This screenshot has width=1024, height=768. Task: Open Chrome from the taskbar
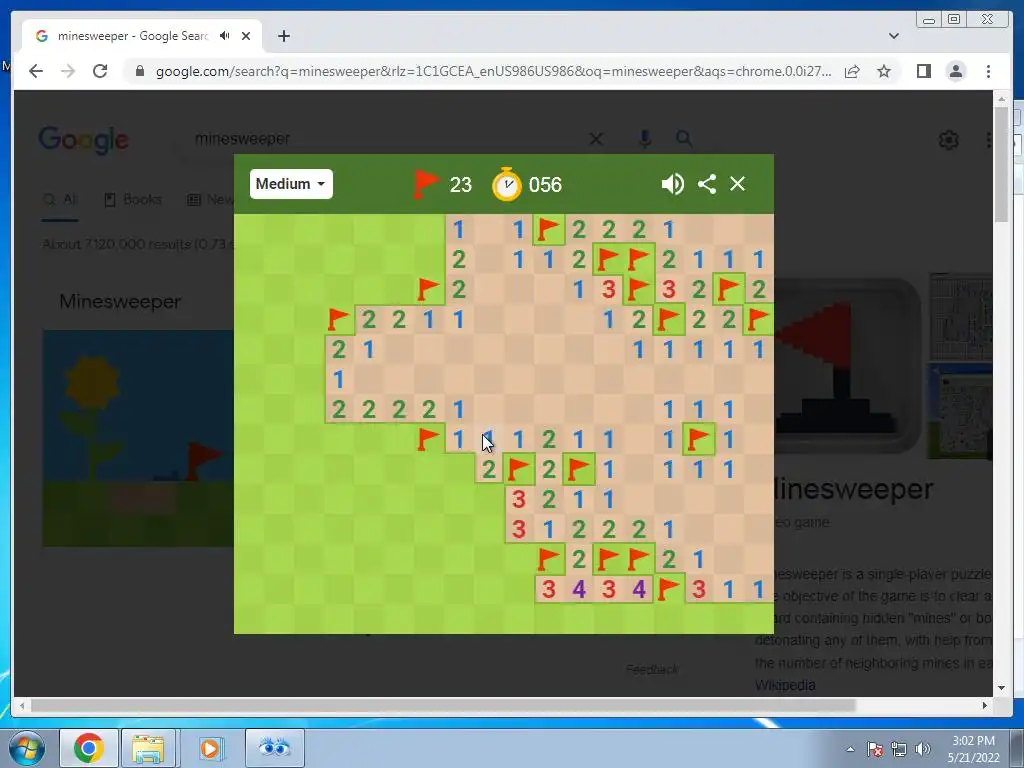point(89,748)
